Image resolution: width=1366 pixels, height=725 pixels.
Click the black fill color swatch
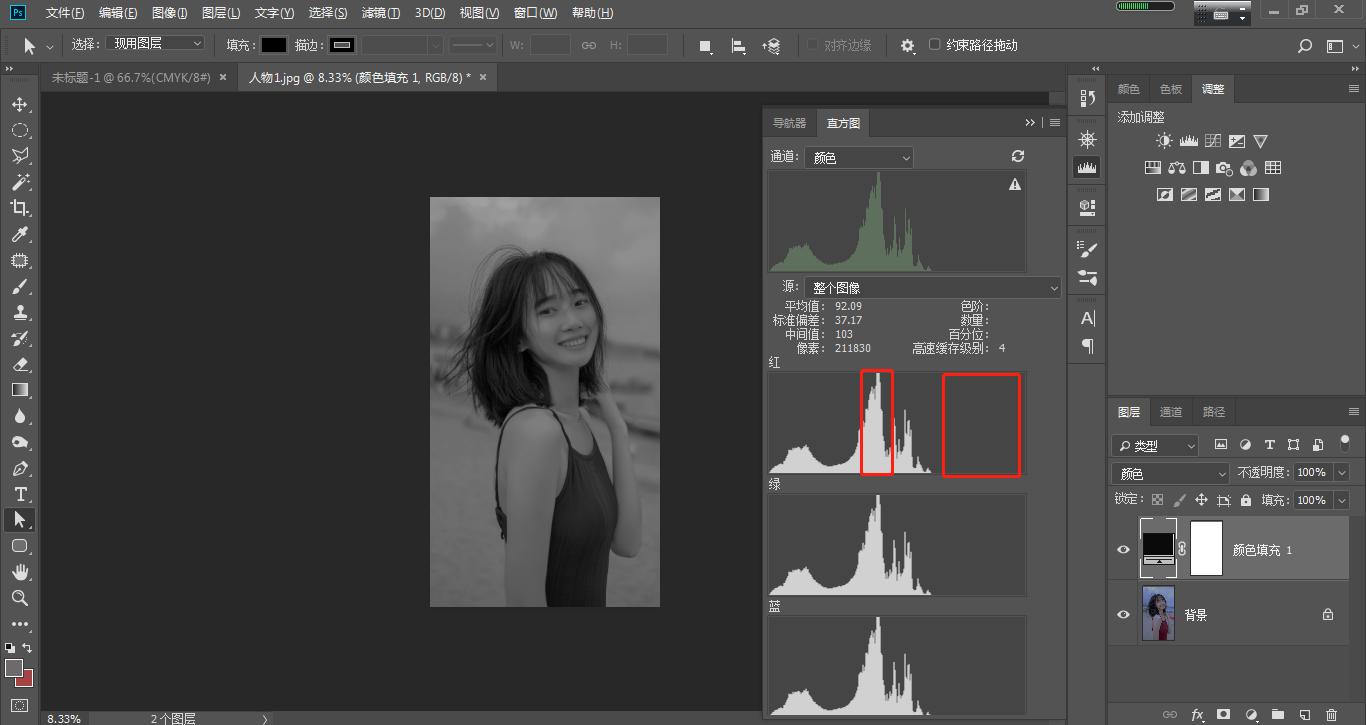coord(274,45)
